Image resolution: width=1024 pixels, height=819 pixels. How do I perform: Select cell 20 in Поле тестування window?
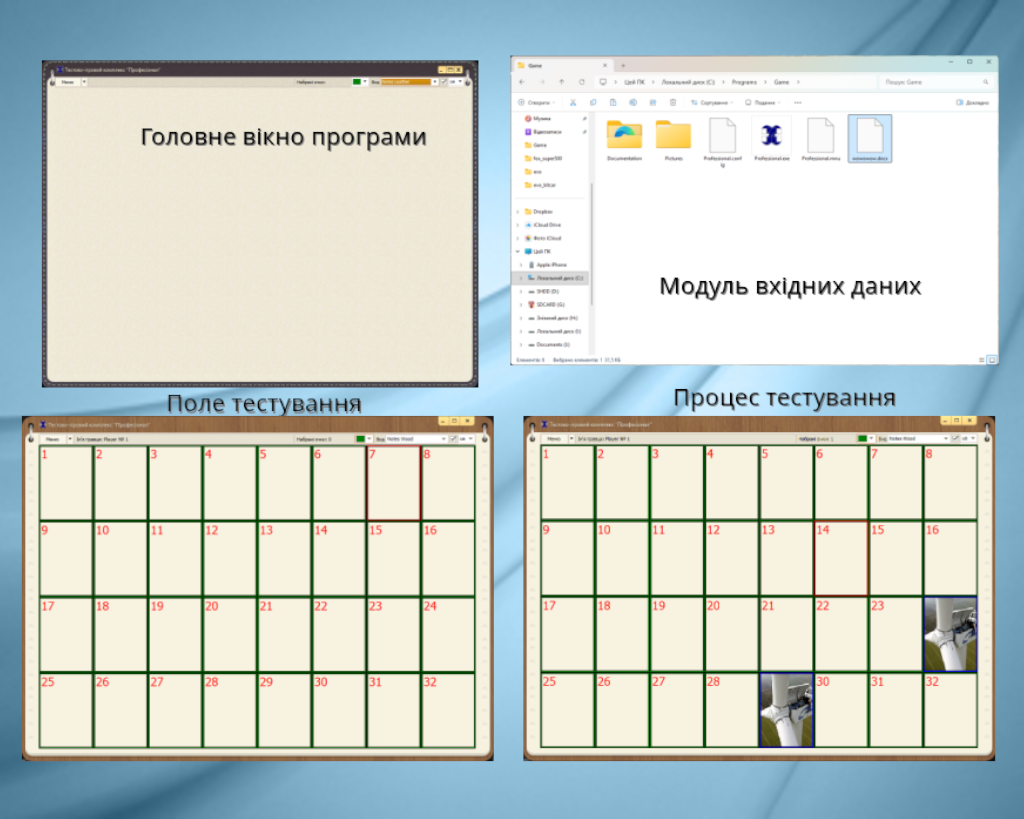coord(230,634)
